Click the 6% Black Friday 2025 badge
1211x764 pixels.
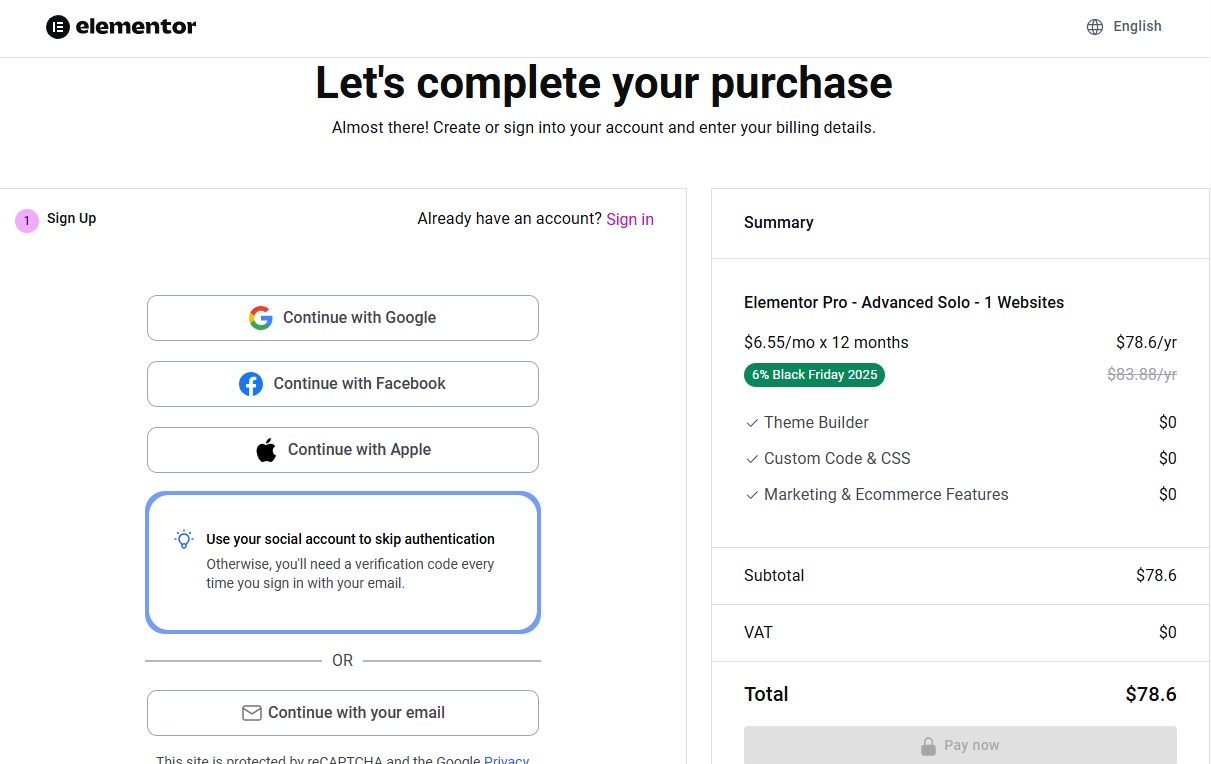tap(814, 374)
